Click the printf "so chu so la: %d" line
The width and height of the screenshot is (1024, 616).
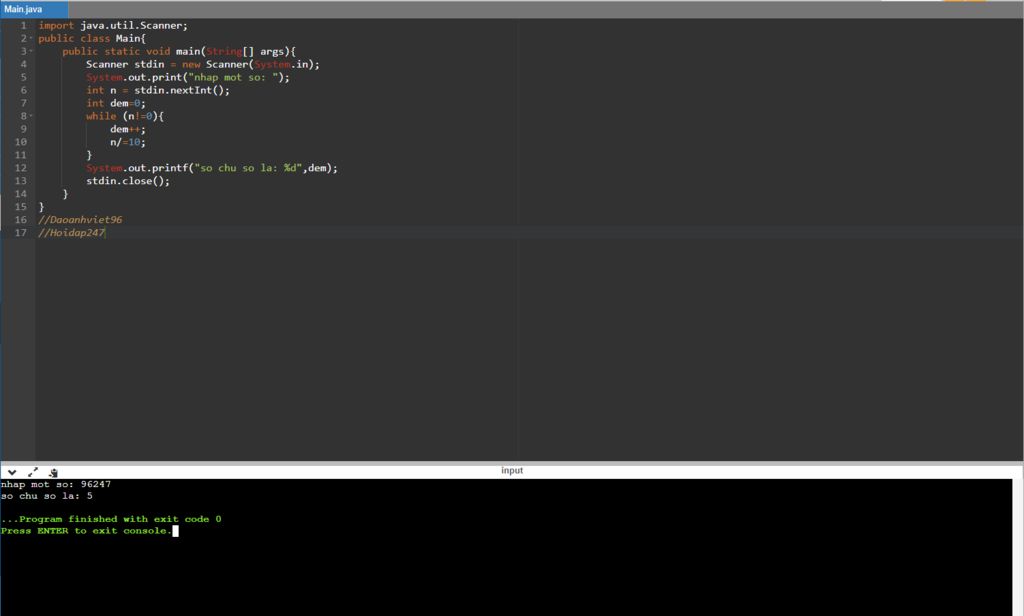[212, 168]
